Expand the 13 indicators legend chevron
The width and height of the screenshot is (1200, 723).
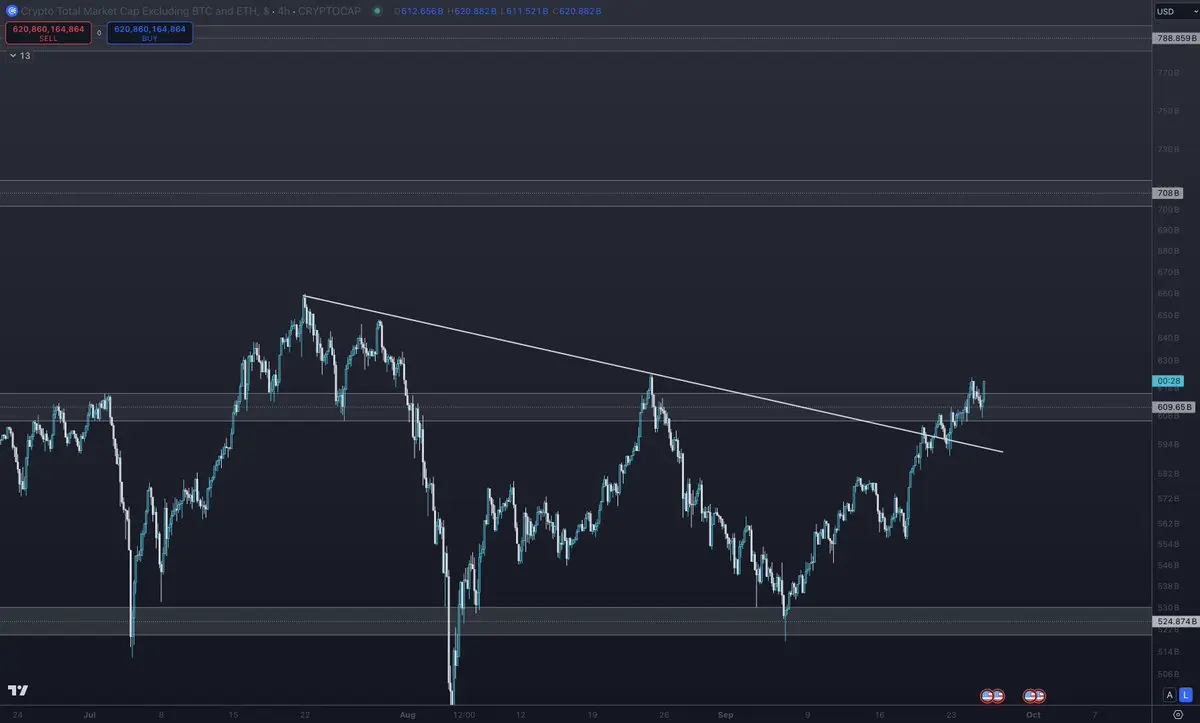tap(13, 56)
